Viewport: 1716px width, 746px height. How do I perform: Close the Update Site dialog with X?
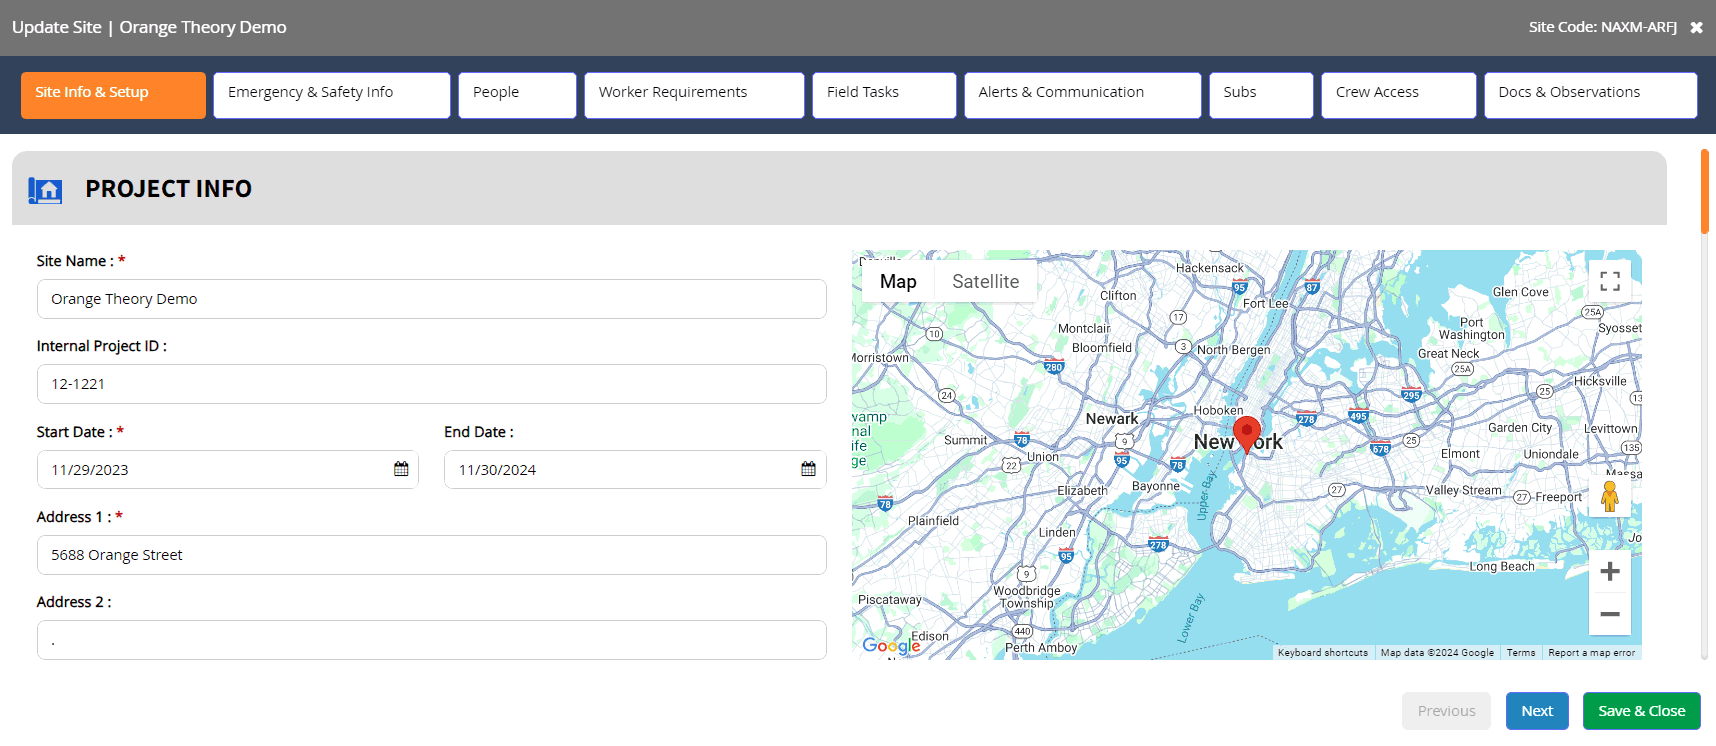(1696, 28)
